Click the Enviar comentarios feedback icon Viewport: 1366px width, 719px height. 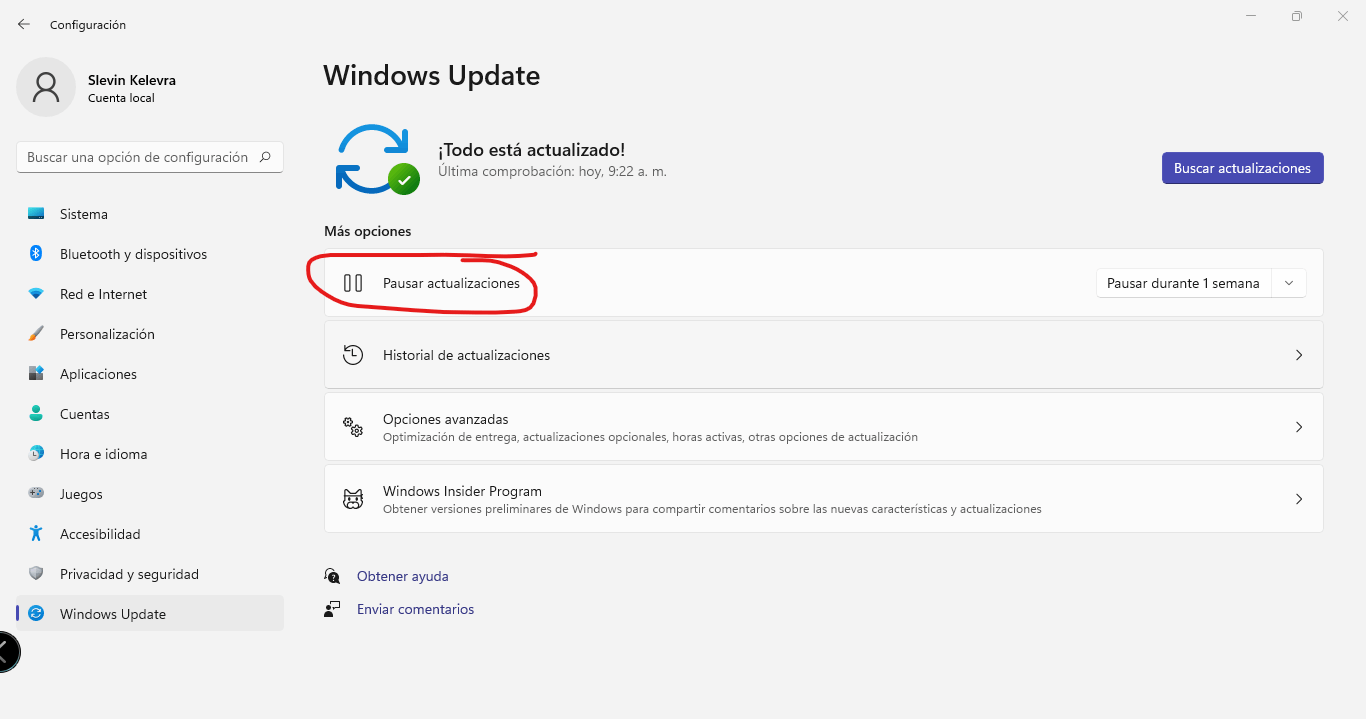point(332,609)
